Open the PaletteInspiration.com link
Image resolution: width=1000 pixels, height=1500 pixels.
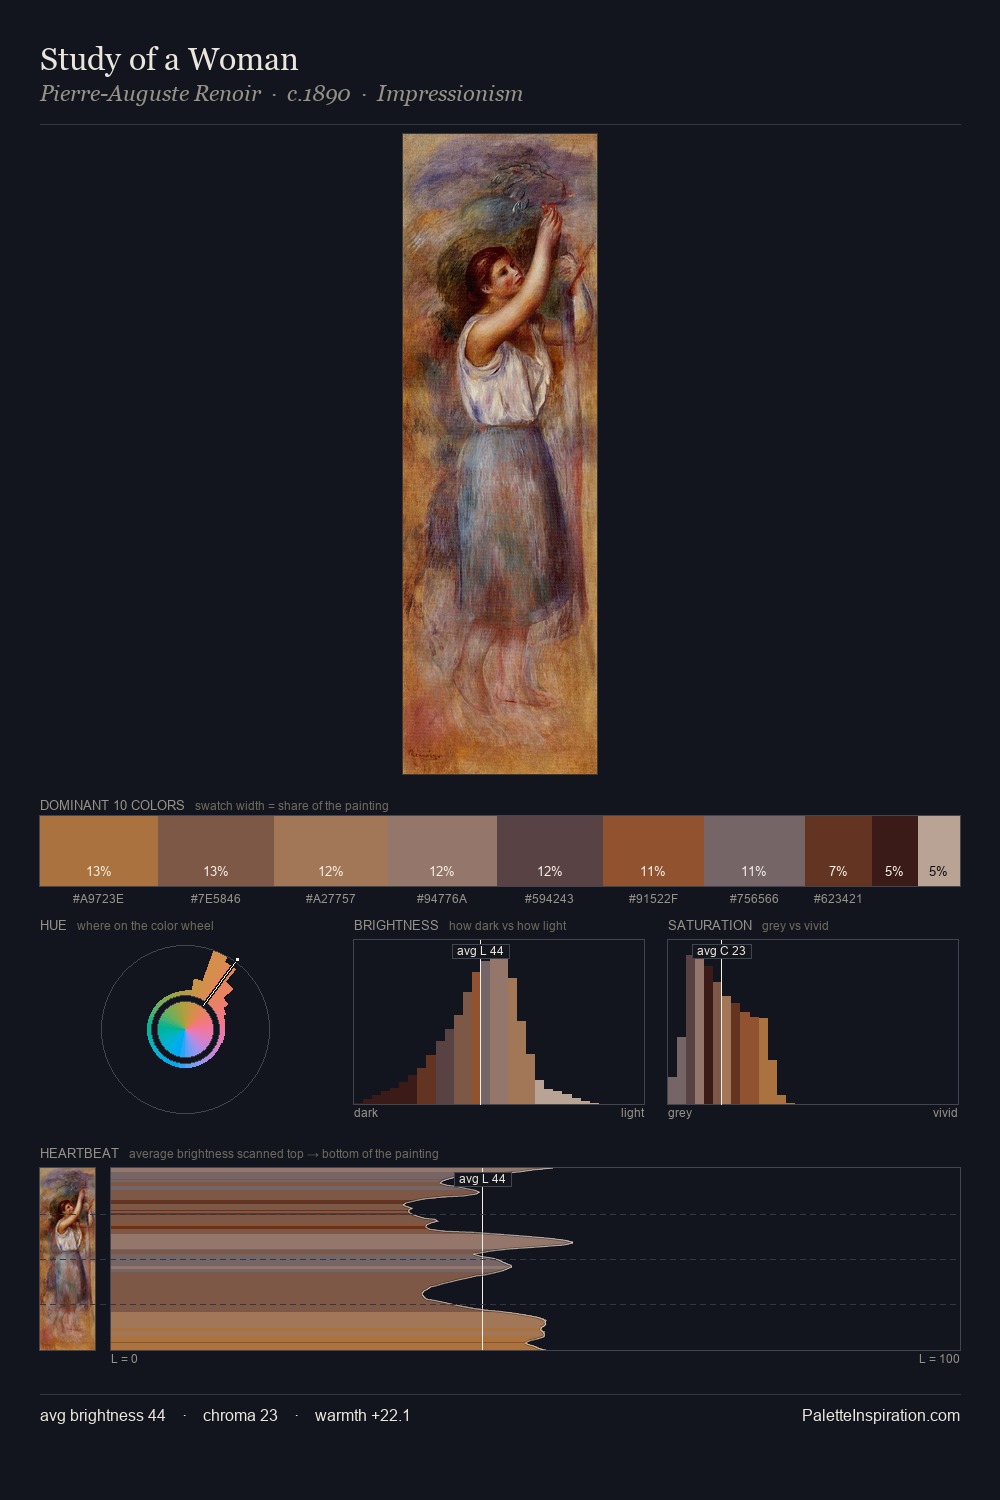[881, 1415]
